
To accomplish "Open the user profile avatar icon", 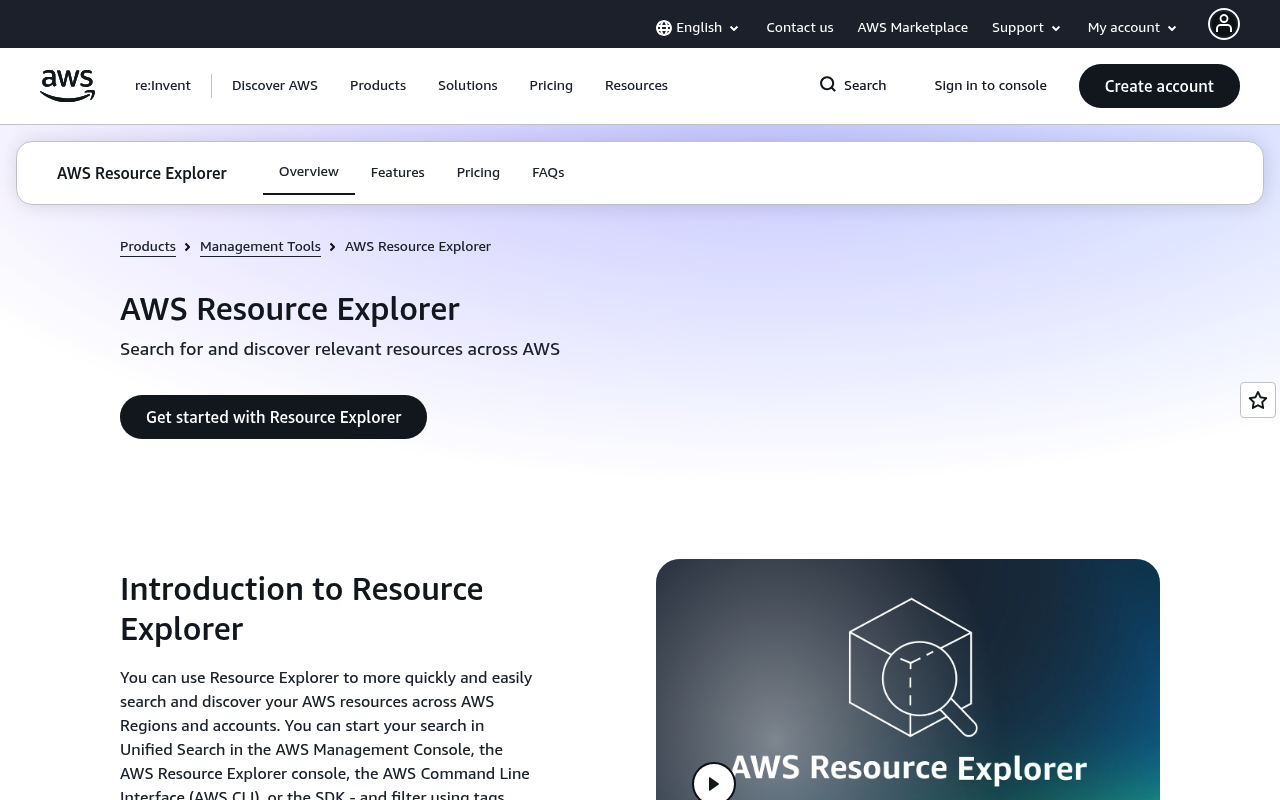I will pyautogui.click(x=1224, y=24).
